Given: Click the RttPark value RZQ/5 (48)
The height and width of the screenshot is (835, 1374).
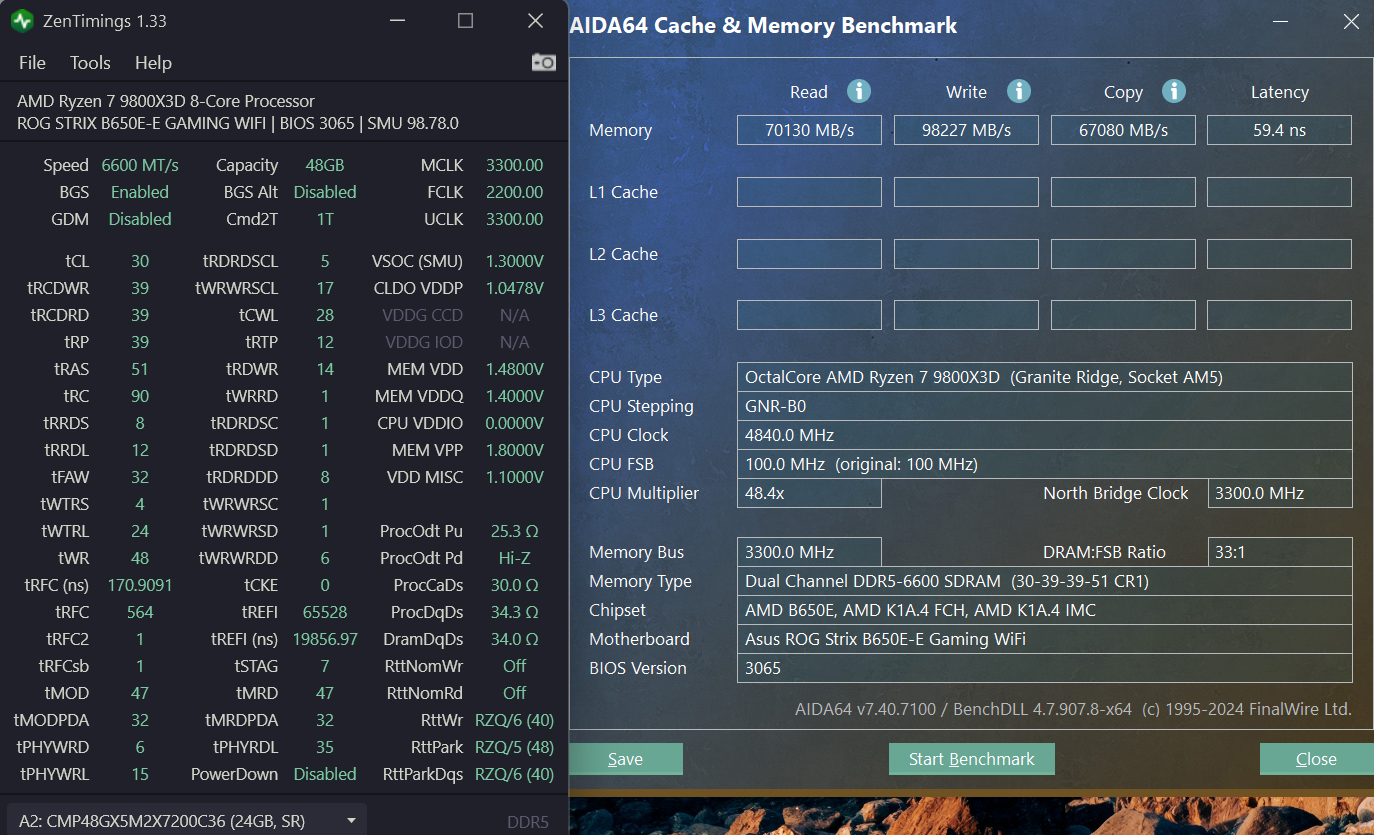Looking at the screenshot, I should (x=514, y=747).
